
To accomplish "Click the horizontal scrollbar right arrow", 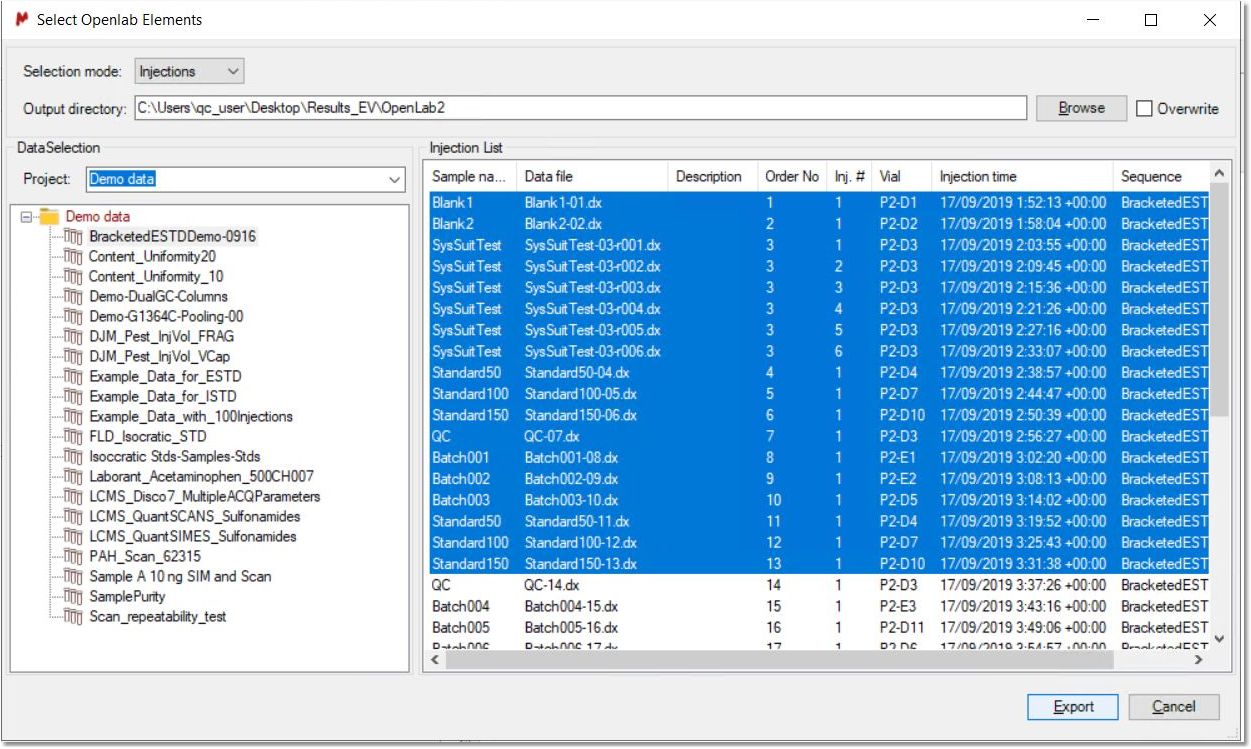I will [x=1200, y=661].
